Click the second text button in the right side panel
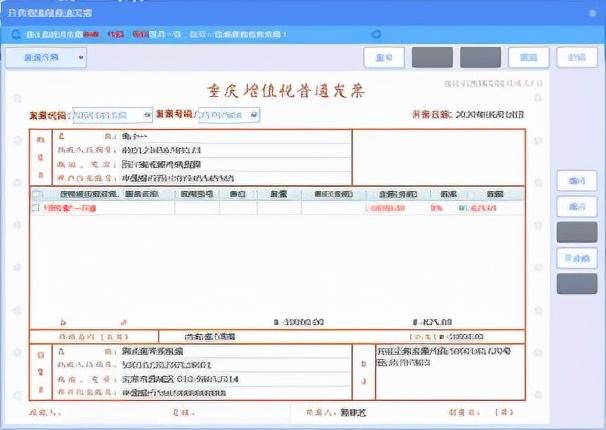Image resolution: width=606 pixels, height=430 pixels. point(576,206)
